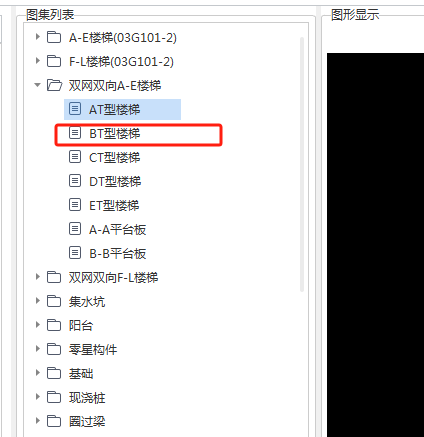
Task: Expand the 双网双向F-L楼梯 folder arrow
Action: pos(38,277)
